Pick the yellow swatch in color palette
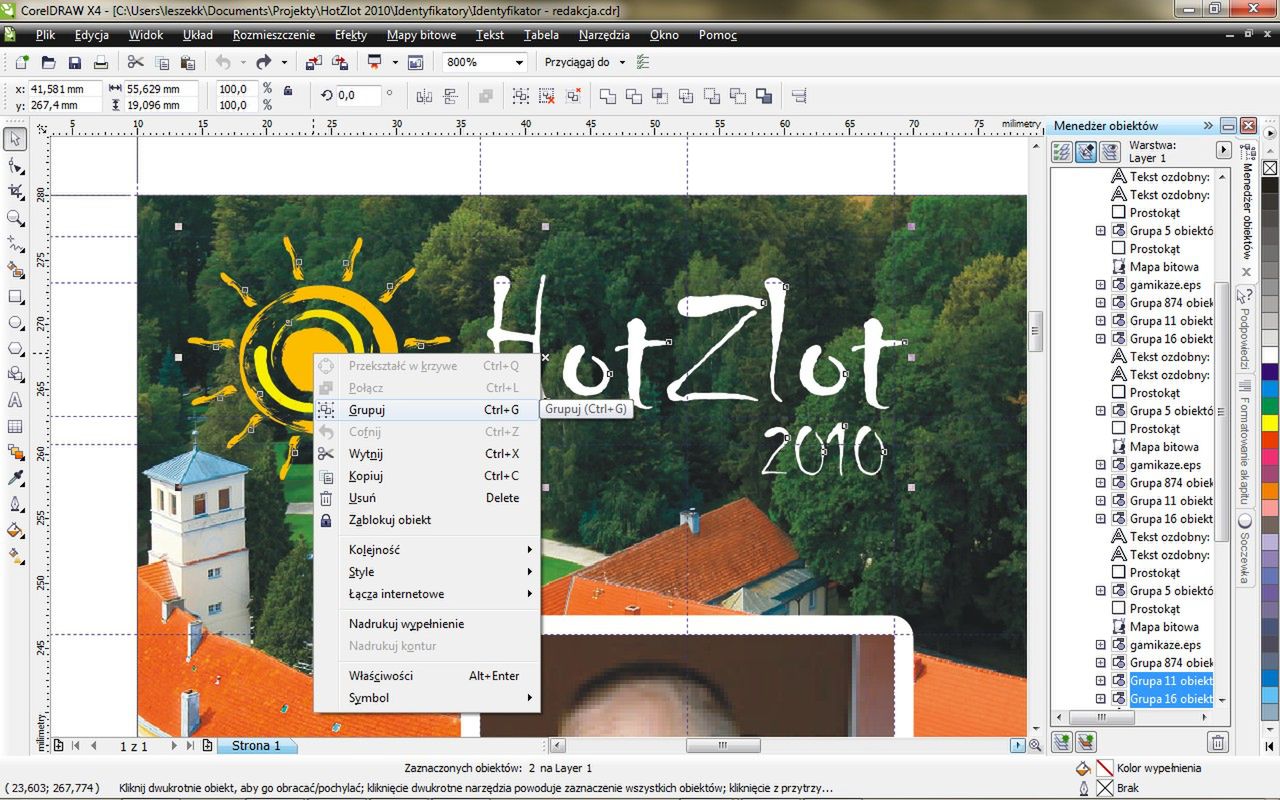This screenshot has height=800, width=1280. (x=1270, y=421)
